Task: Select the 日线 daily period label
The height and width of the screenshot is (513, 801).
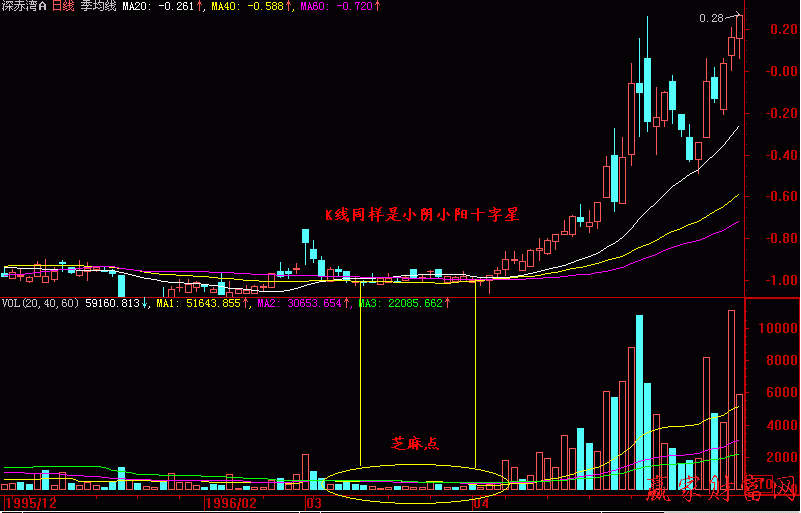Action: tap(63, 6)
